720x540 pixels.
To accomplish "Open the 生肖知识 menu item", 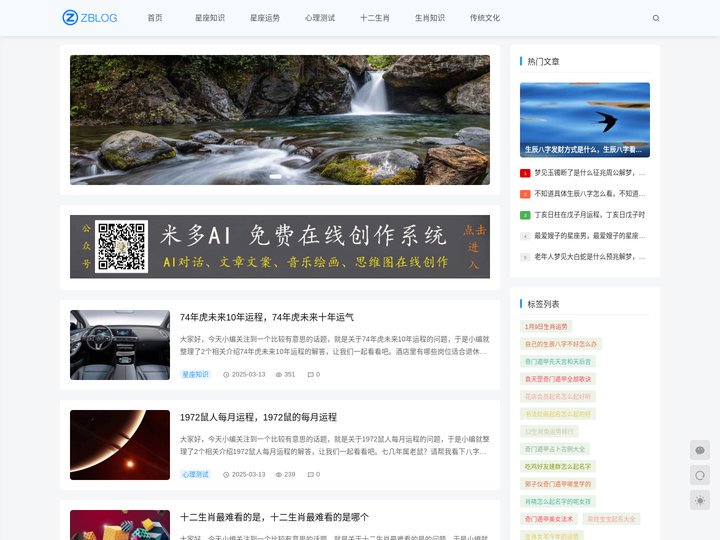I will pos(430,18).
